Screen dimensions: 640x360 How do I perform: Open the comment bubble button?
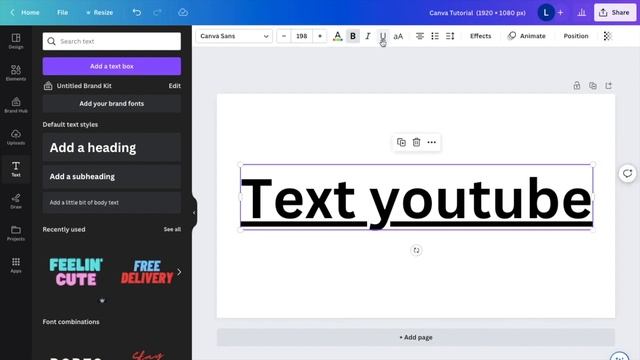tap(627, 173)
